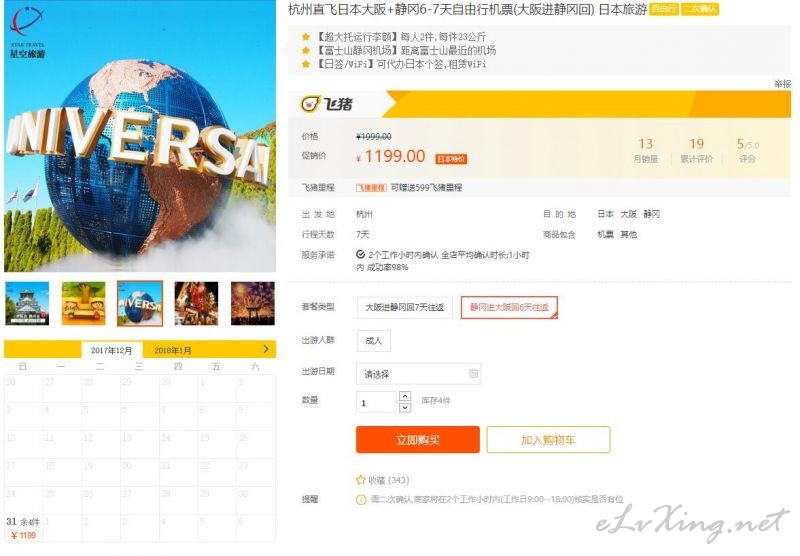Click the info icon beside reminder text
The width and height of the screenshot is (800, 556).
(361, 500)
